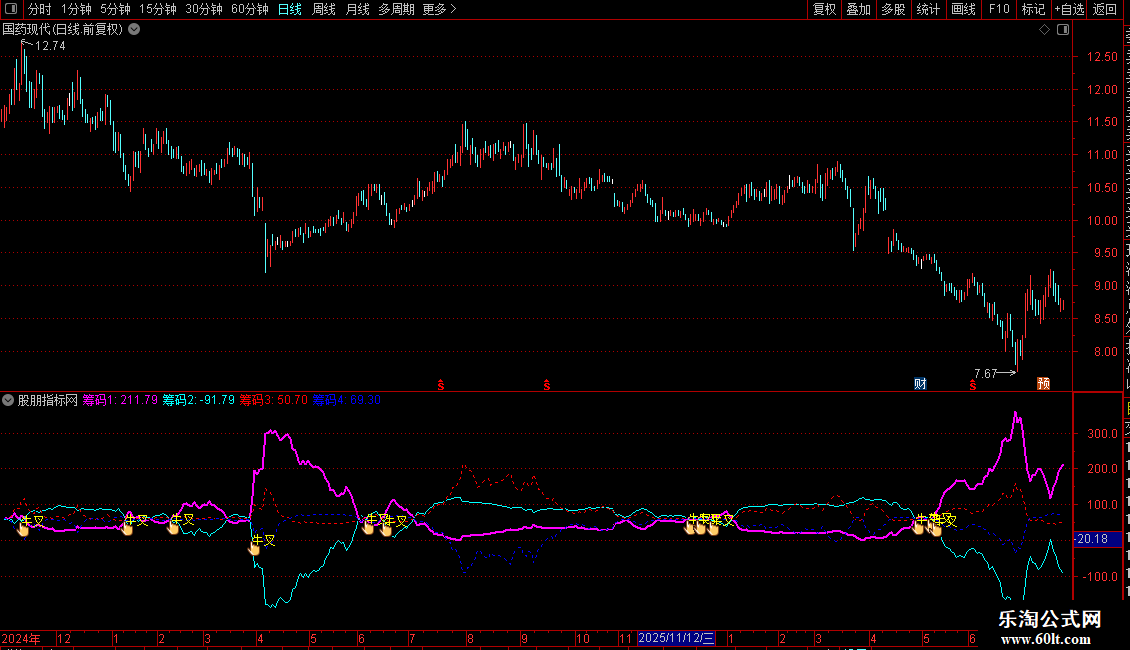Select the 30分钟 period

coord(204,9)
